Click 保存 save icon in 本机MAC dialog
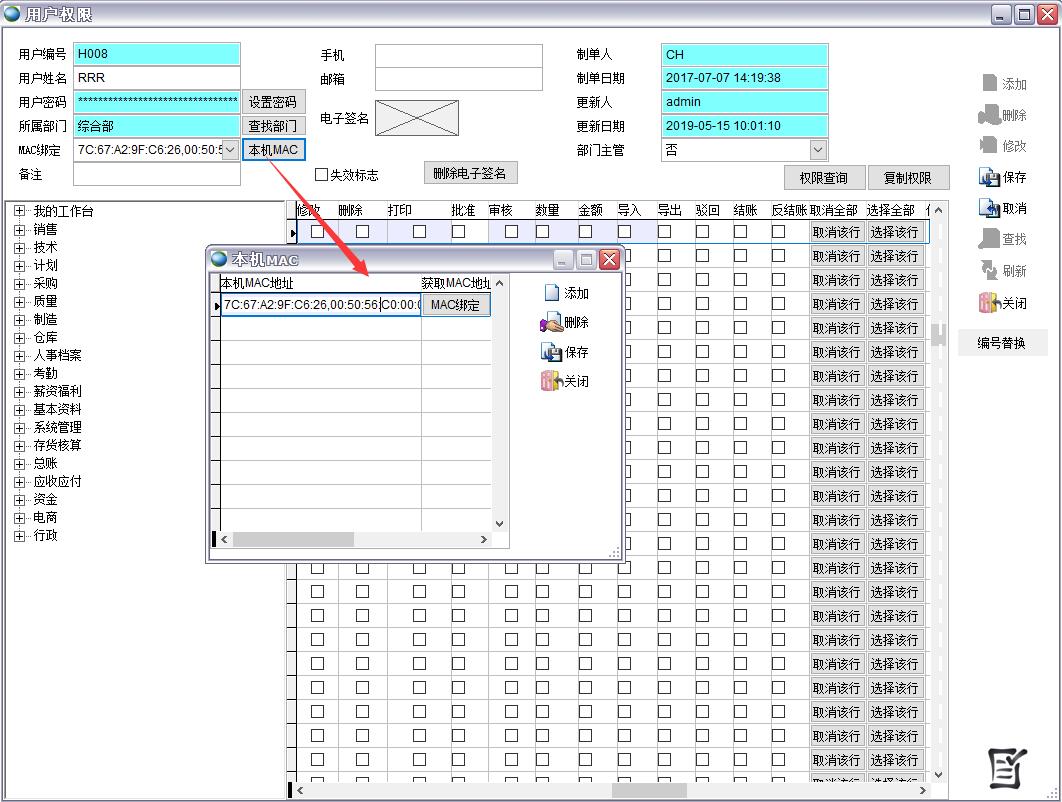This screenshot has height=802, width=1062. coord(551,352)
